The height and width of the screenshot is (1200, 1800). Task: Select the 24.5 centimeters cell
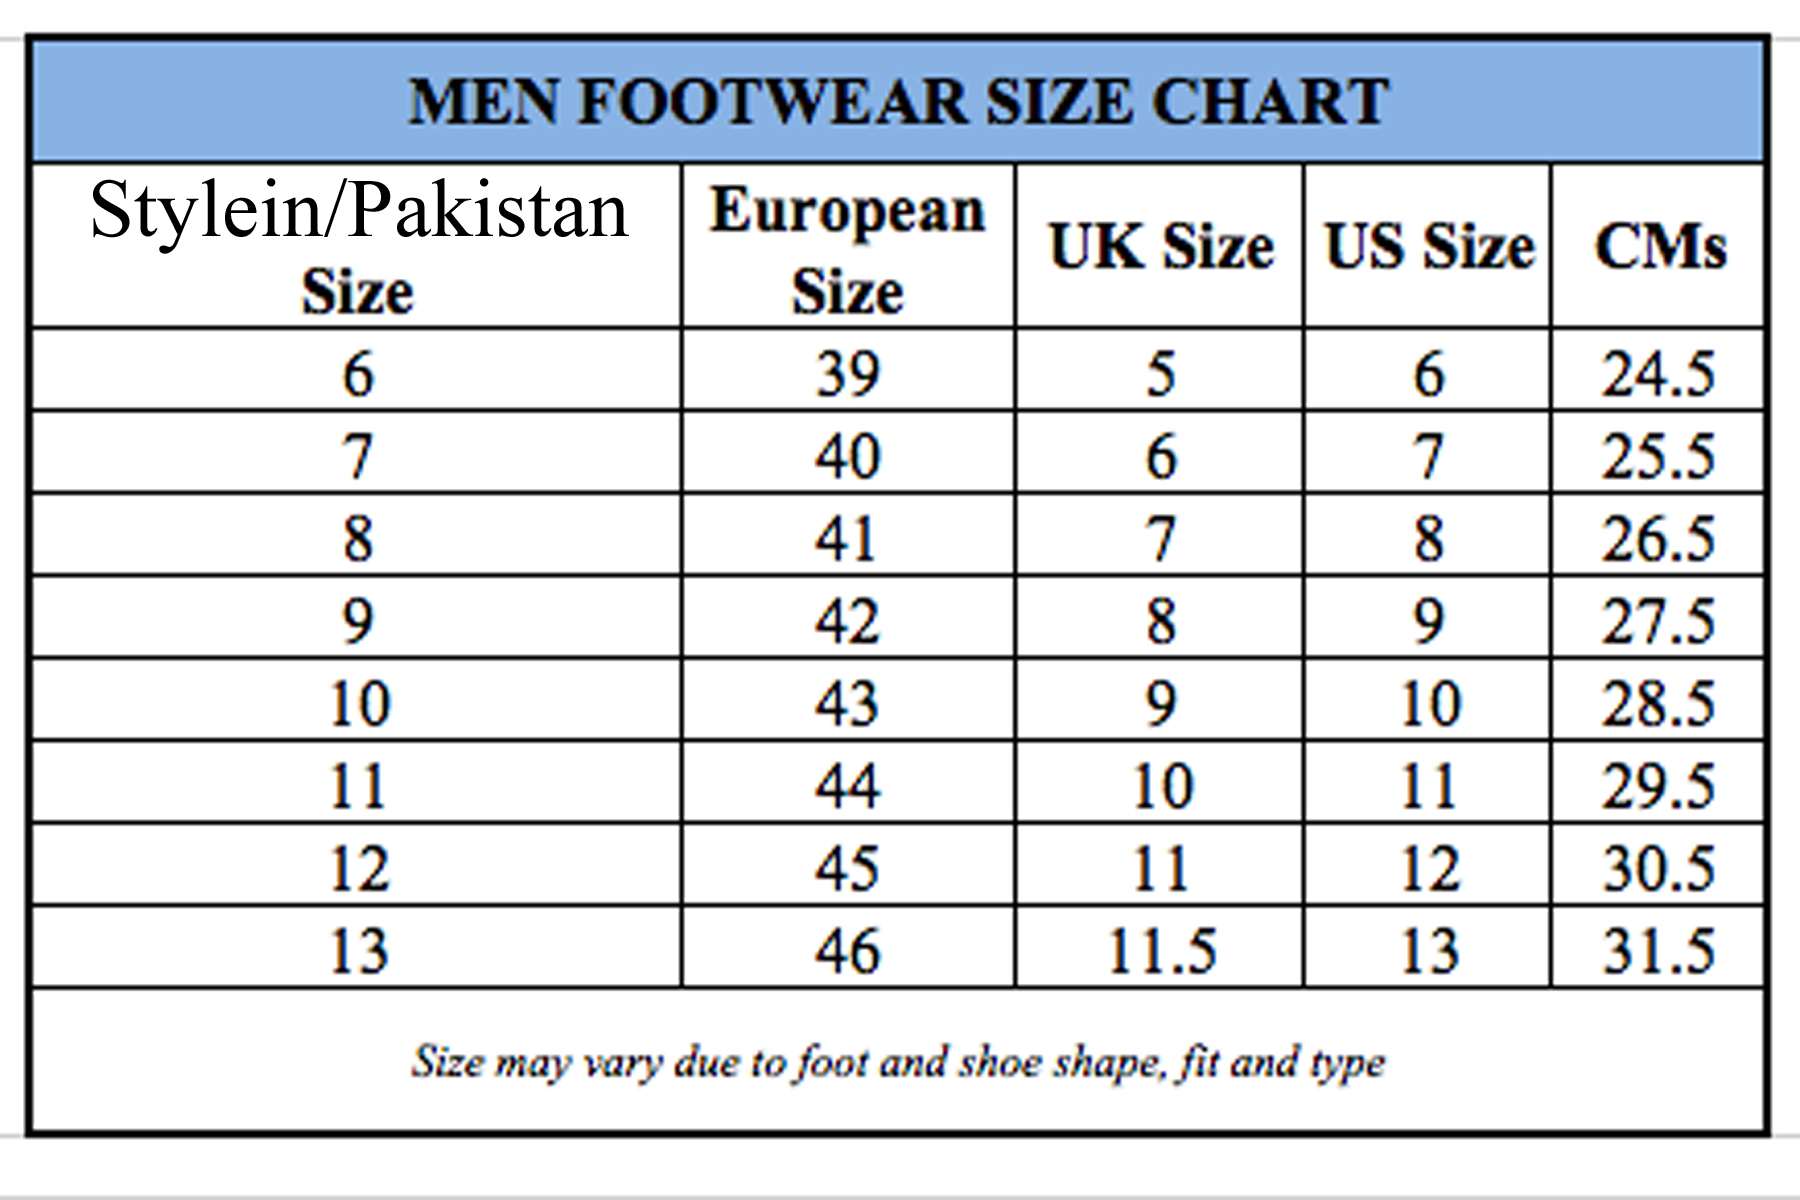coord(1659,373)
